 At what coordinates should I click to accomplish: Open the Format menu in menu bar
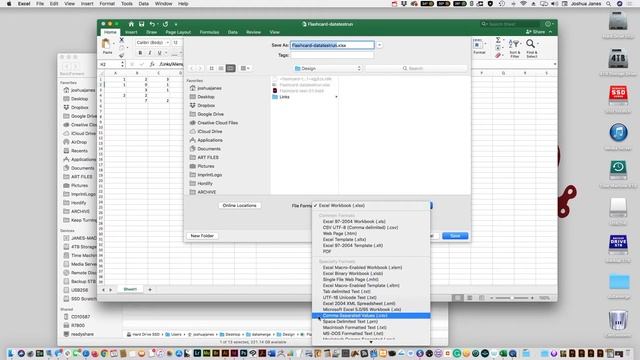[107, 4]
